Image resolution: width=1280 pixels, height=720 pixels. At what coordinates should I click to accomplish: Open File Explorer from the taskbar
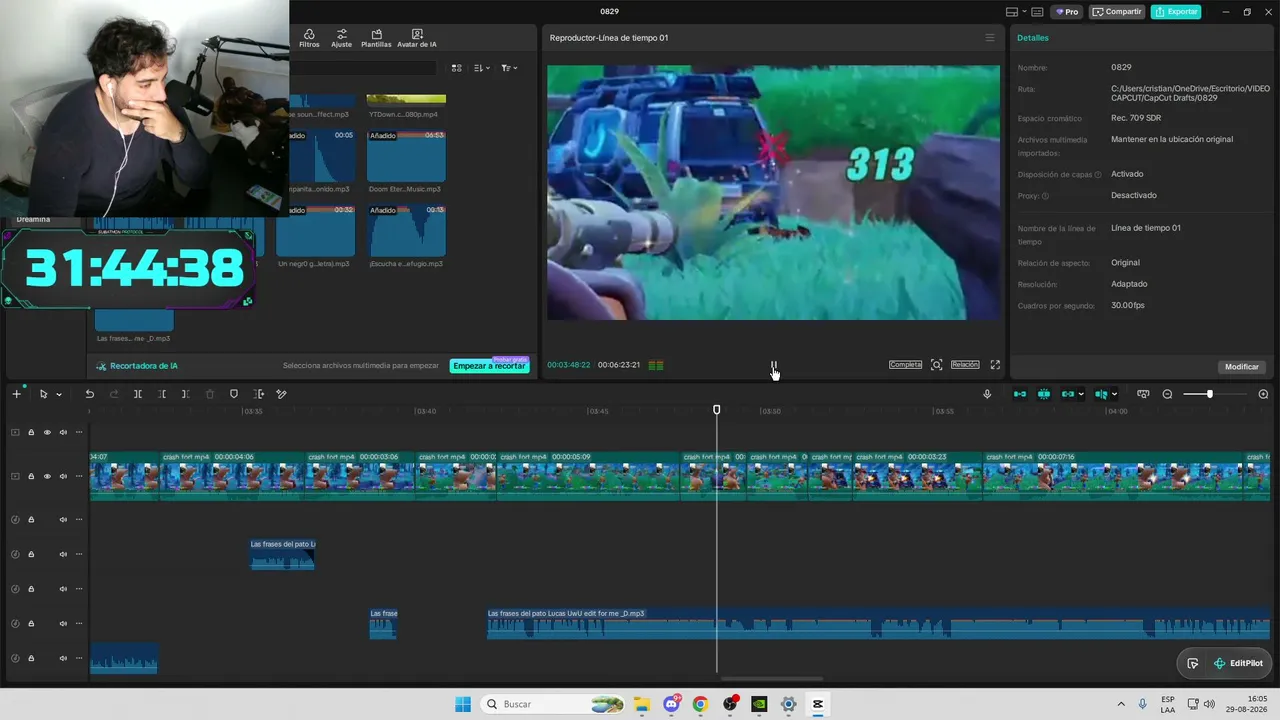pos(641,704)
